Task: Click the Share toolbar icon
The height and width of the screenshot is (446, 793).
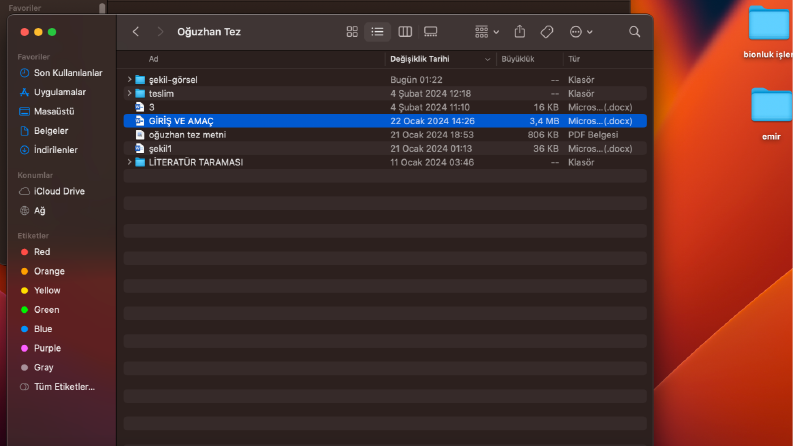Action: [519, 31]
